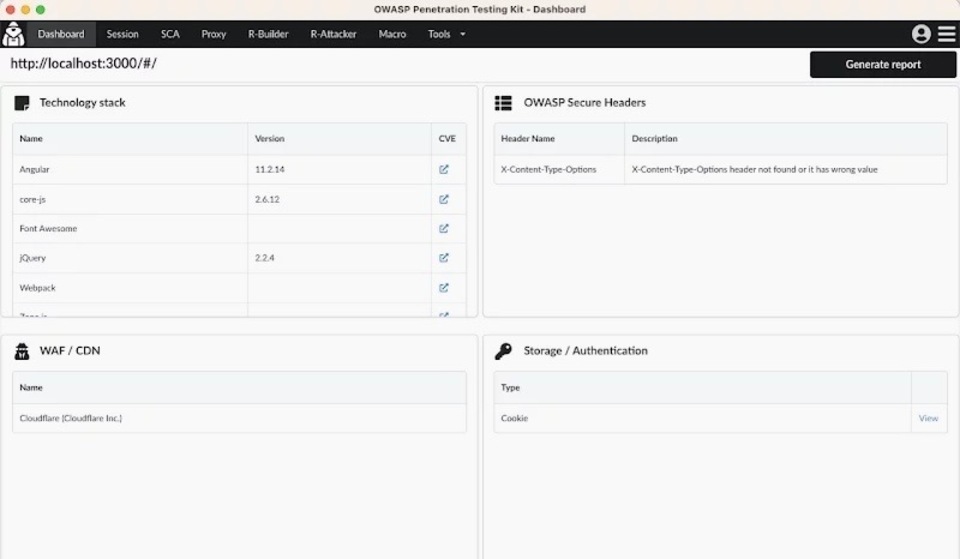Click the http://localhost:3000/#/ URL text
The height and width of the screenshot is (559, 960).
pos(83,64)
